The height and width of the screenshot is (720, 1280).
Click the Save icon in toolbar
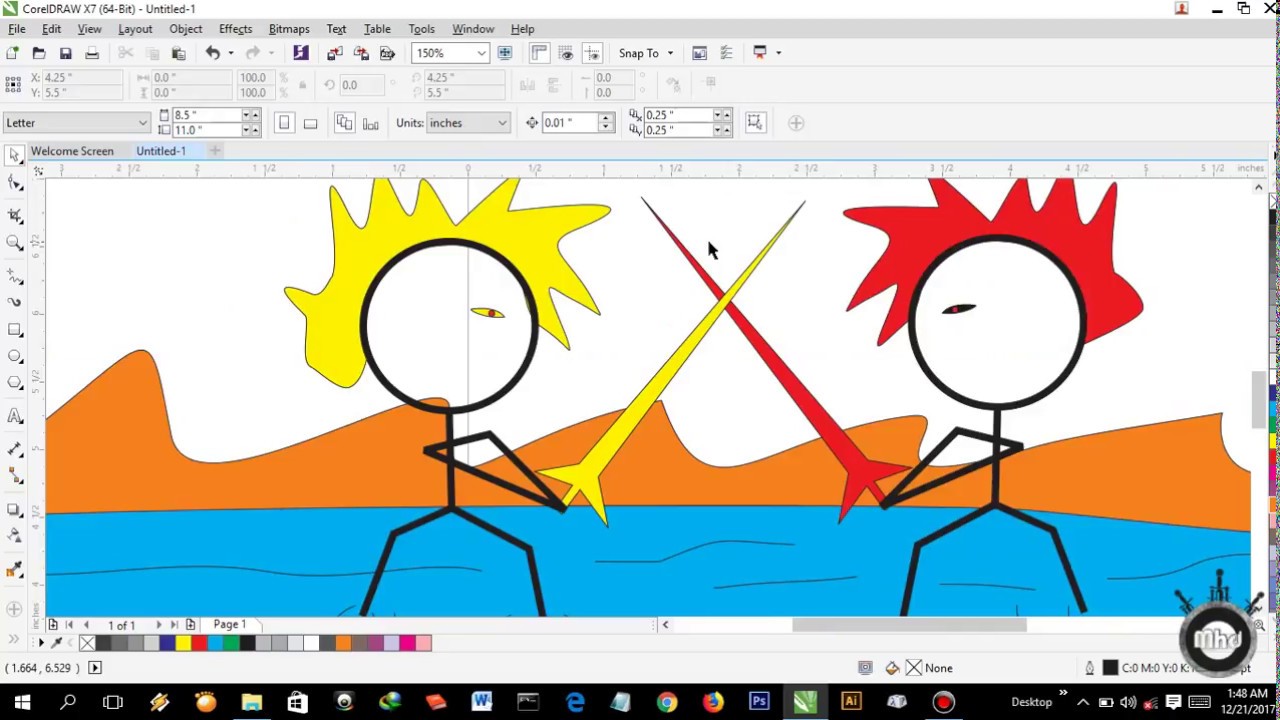point(65,53)
